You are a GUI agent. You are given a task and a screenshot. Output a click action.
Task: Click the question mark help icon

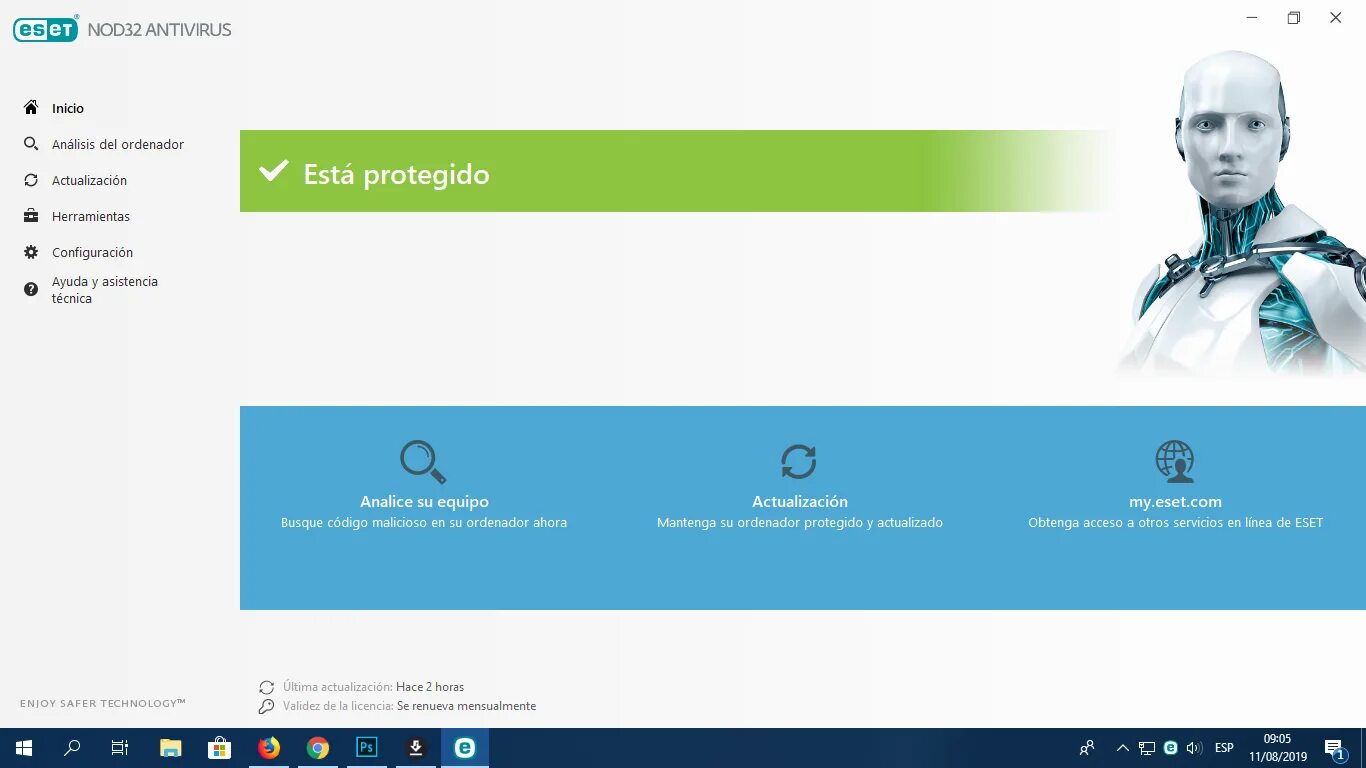[x=31, y=289]
